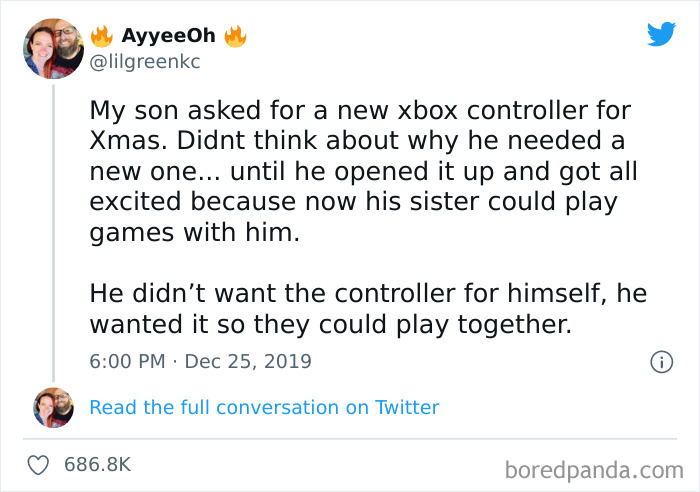Viewport: 700px width, 492px height.
Task: Click the tweet's first paragraph about xbox controller
Action: (x=360, y=172)
